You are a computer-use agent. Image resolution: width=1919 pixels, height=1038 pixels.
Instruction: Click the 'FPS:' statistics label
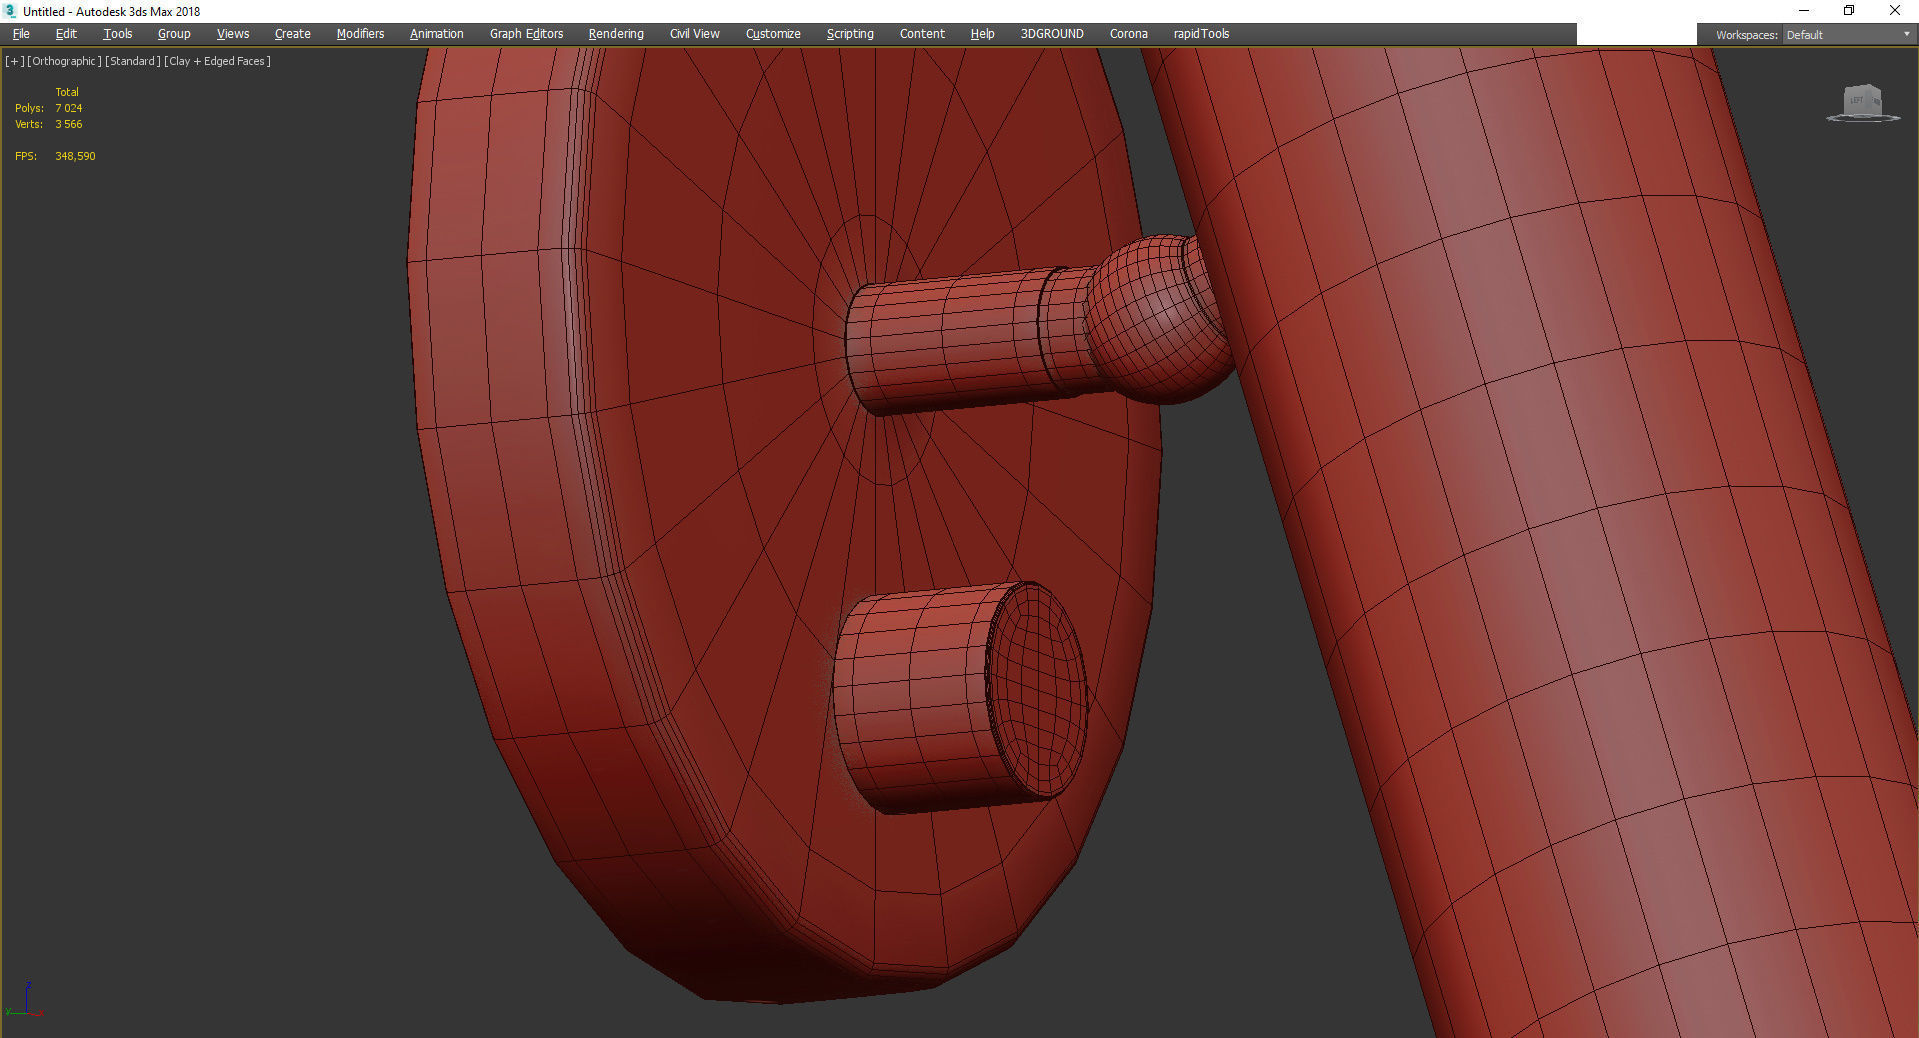pyautogui.click(x=26, y=156)
